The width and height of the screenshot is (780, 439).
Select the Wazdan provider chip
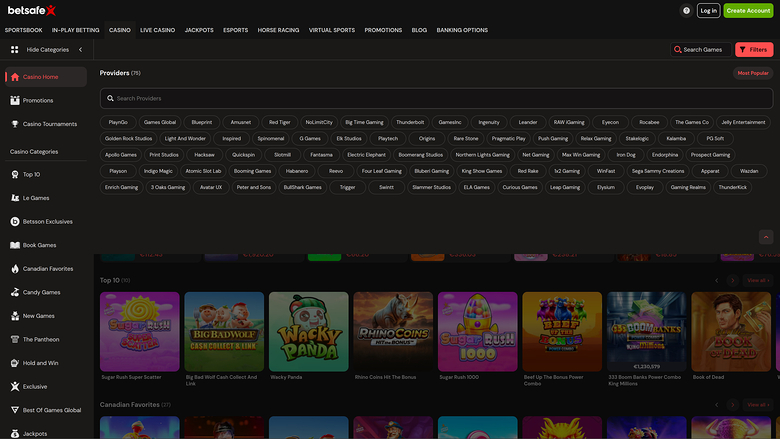pyautogui.click(x=749, y=171)
